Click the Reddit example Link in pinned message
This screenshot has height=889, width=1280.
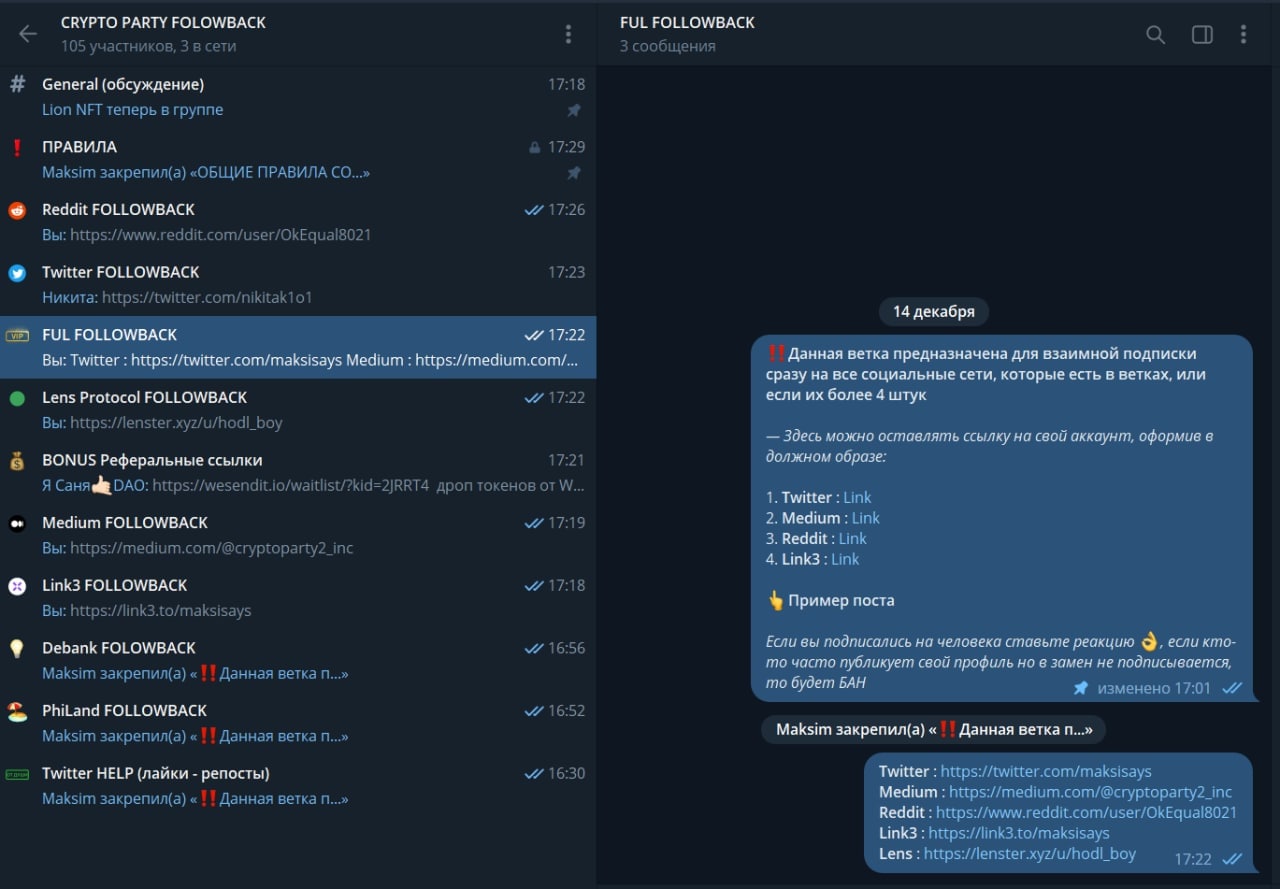point(853,539)
